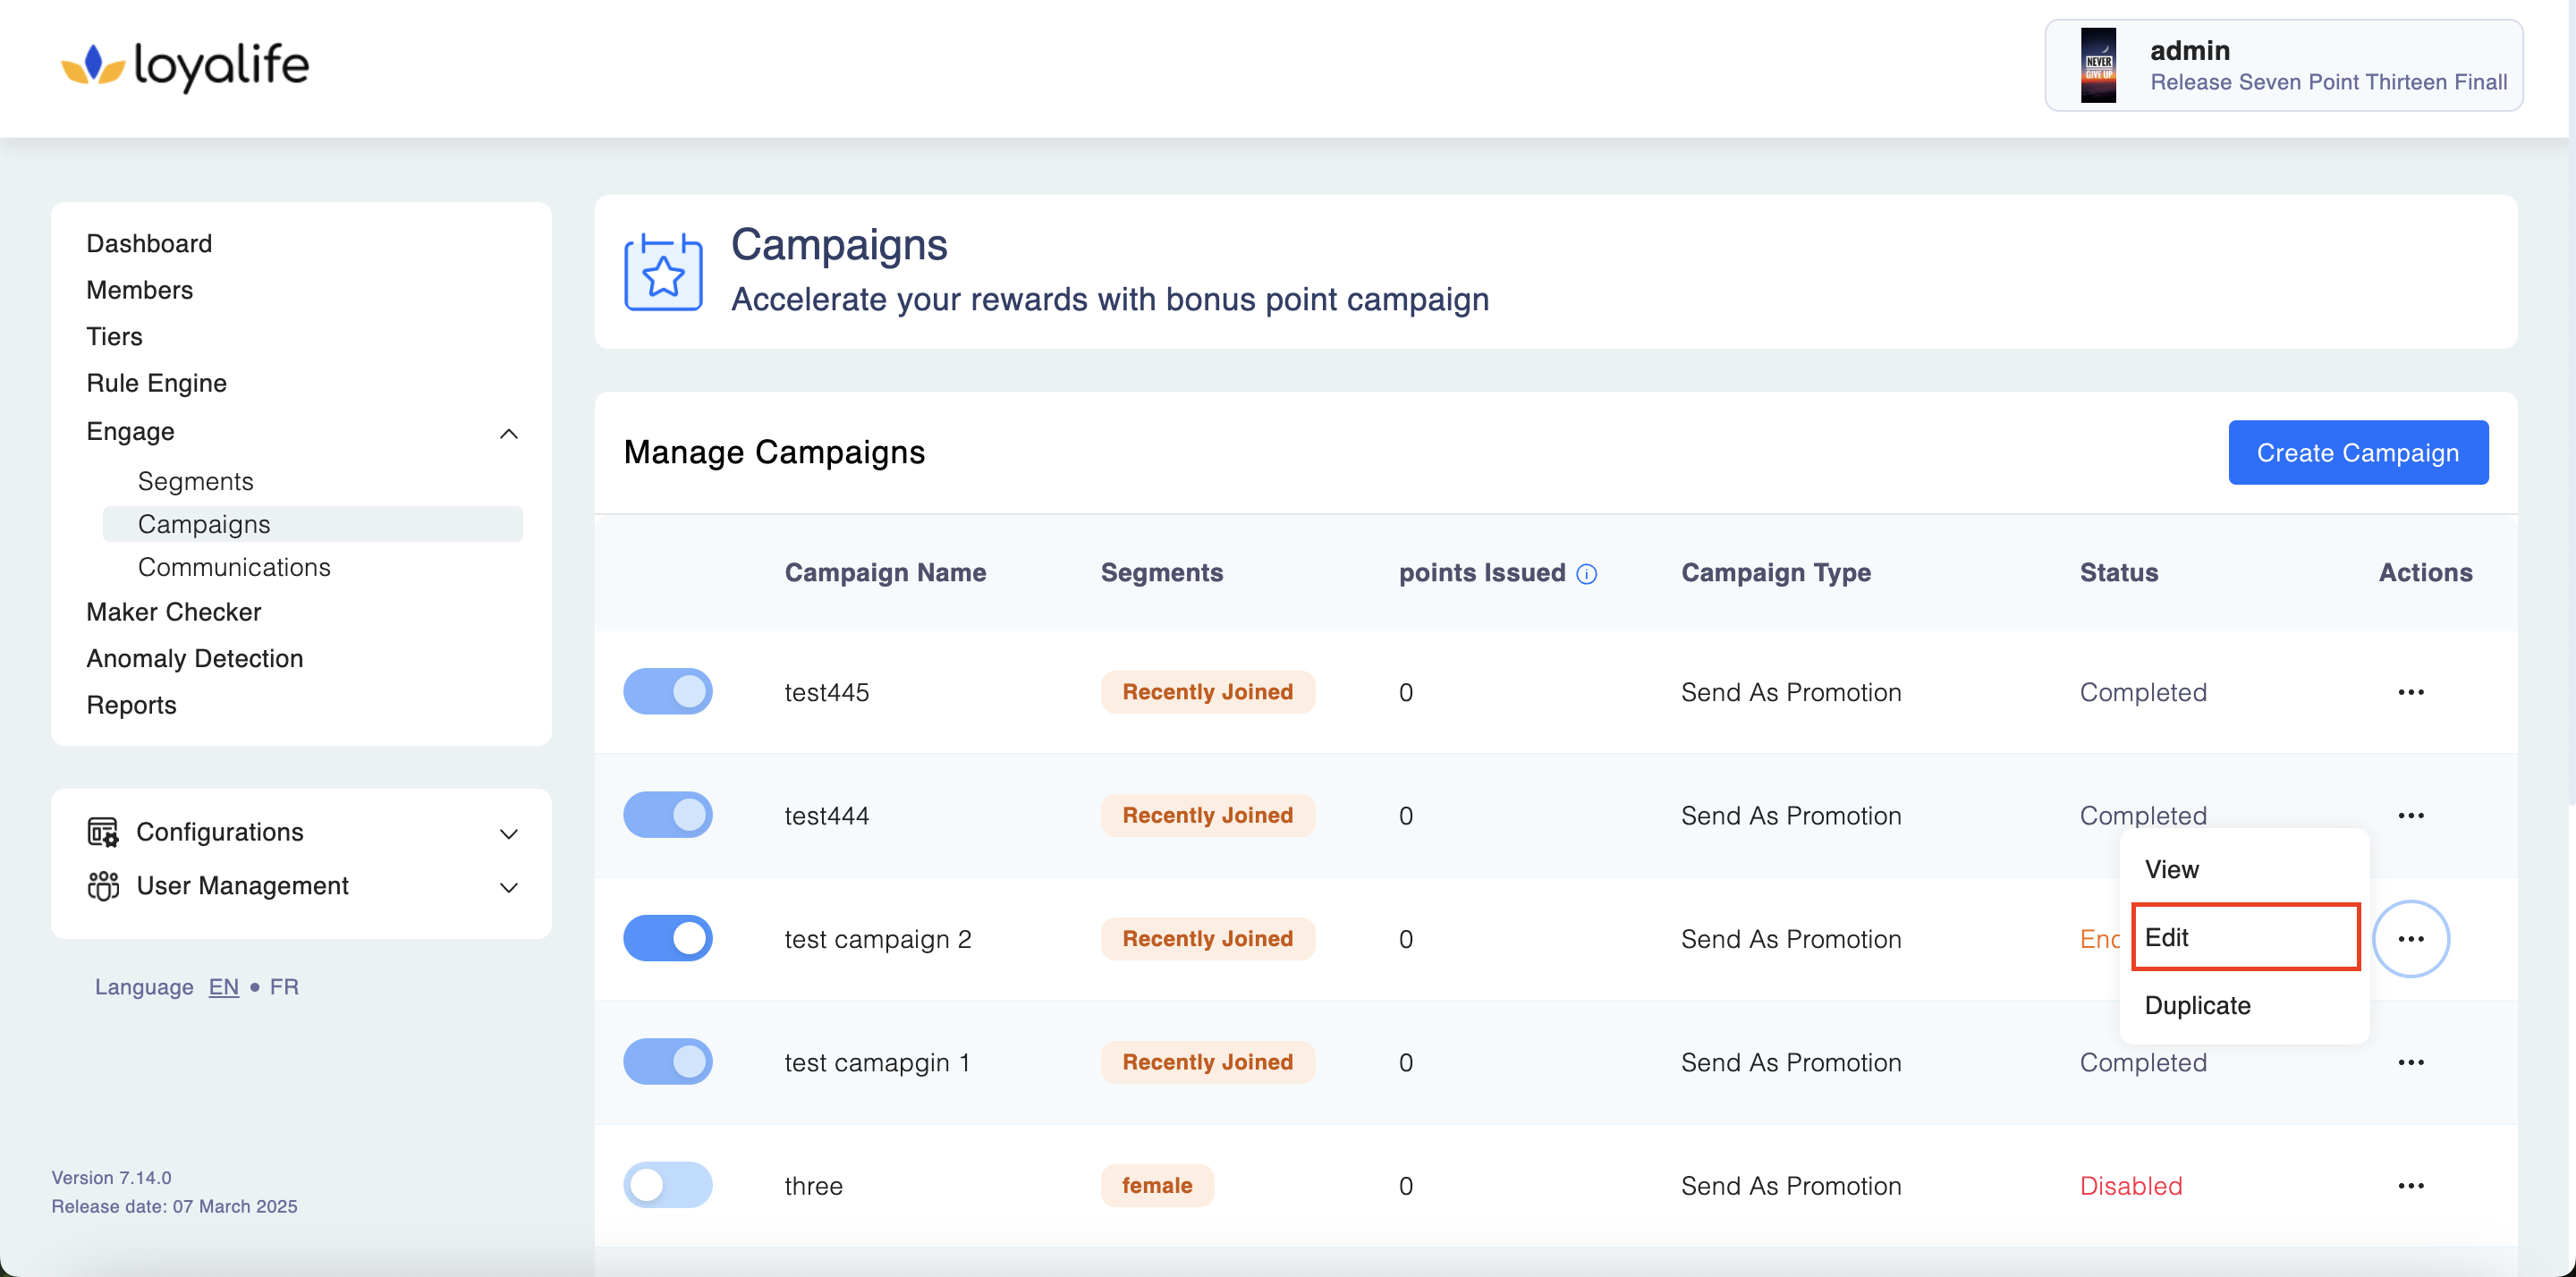Screen dimensions: 2576x1277
Task: Expand the User Management chevron
Action: (x=508, y=887)
